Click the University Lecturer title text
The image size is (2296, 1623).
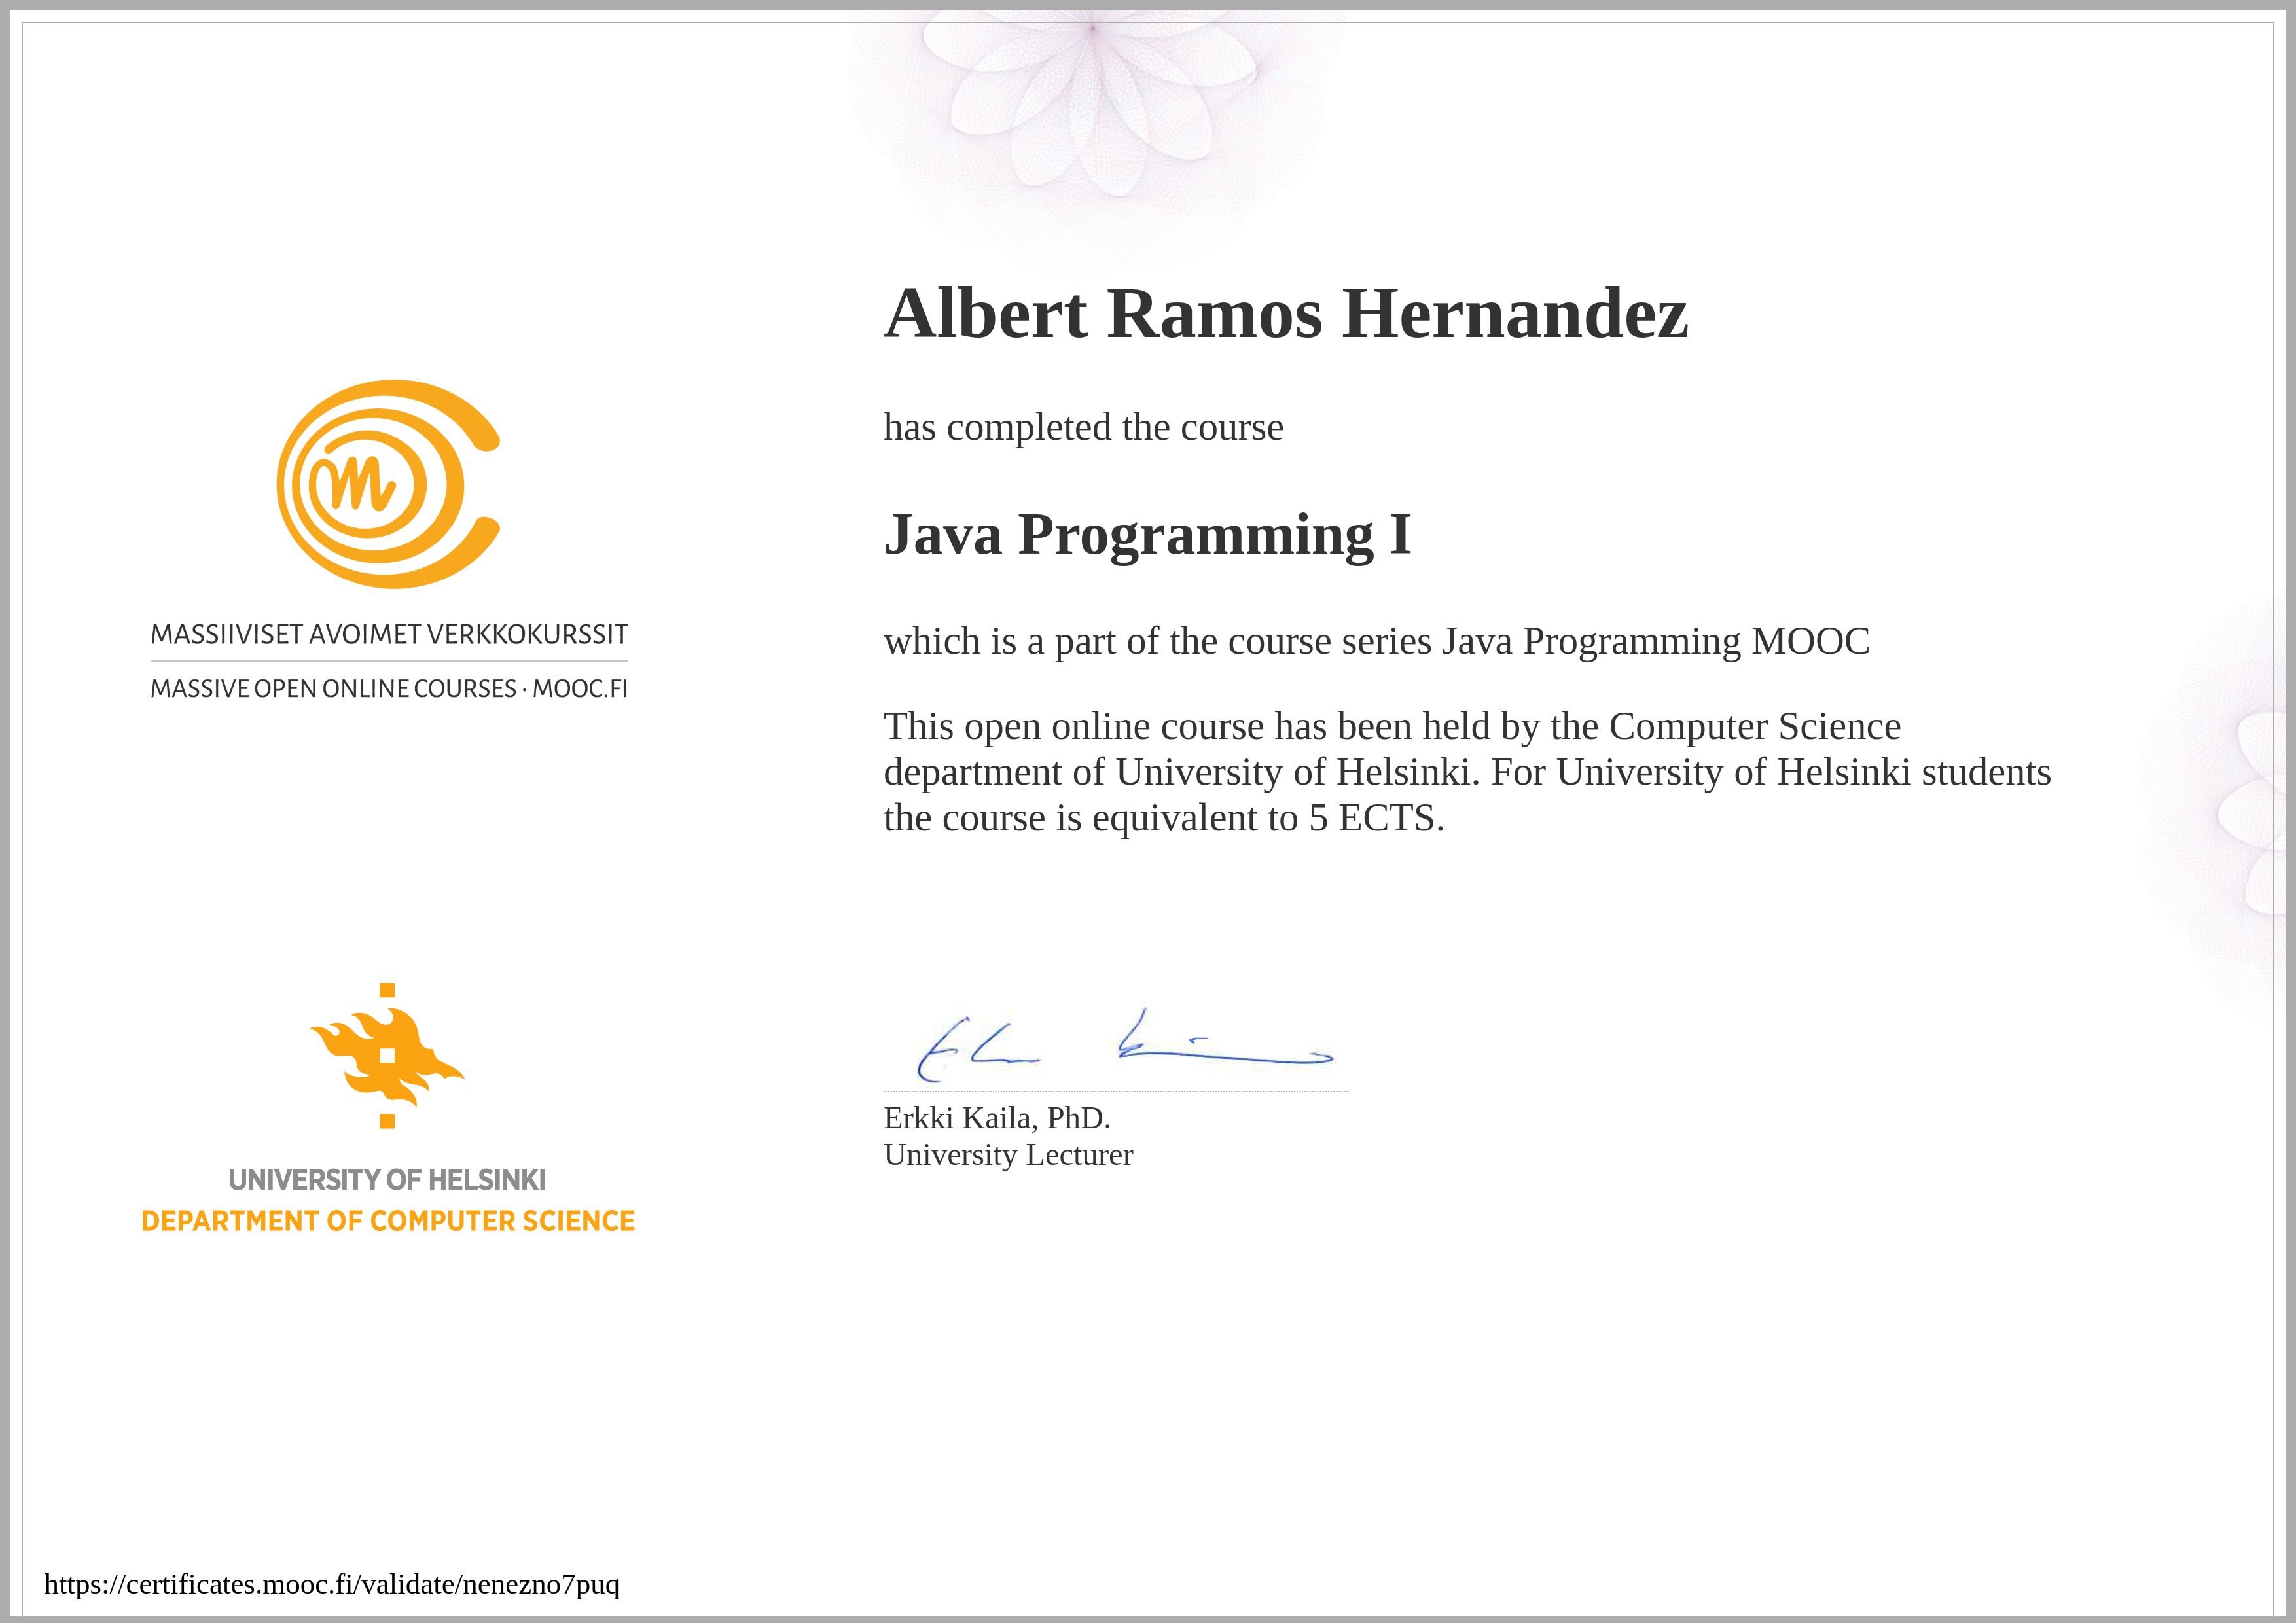point(1008,1155)
